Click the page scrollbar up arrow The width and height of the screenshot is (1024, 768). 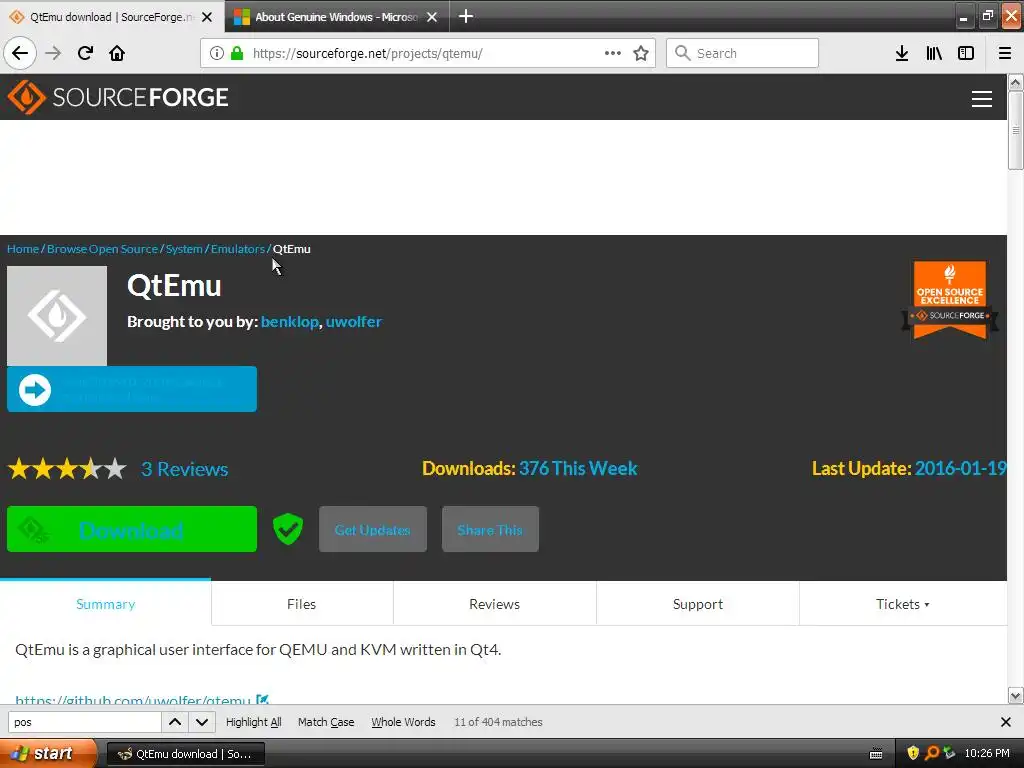pos(1015,82)
